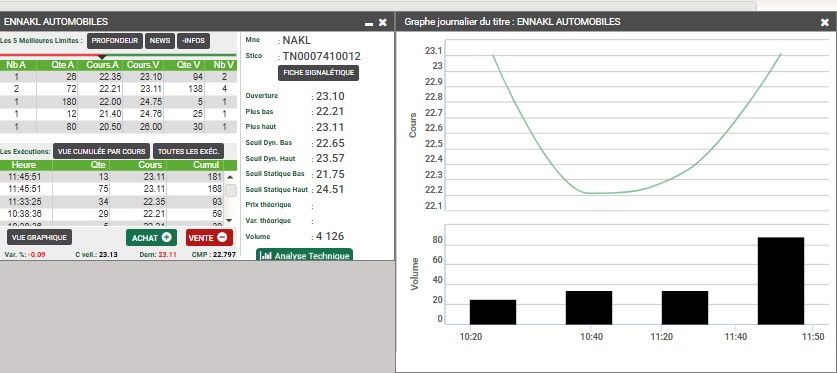Screen dimensions: 837x373
Task: Click the tallest volume bar near 11:50
Action: point(781,281)
